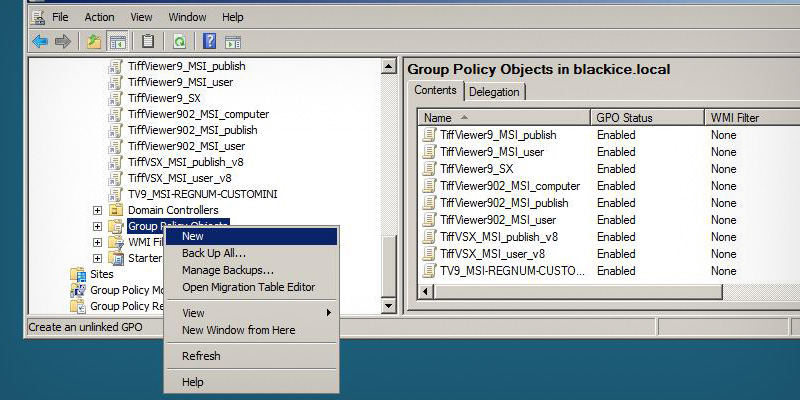Click the Show/Hide Action Pane icon
This screenshot has height=400, width=800.
pos(233,41)
